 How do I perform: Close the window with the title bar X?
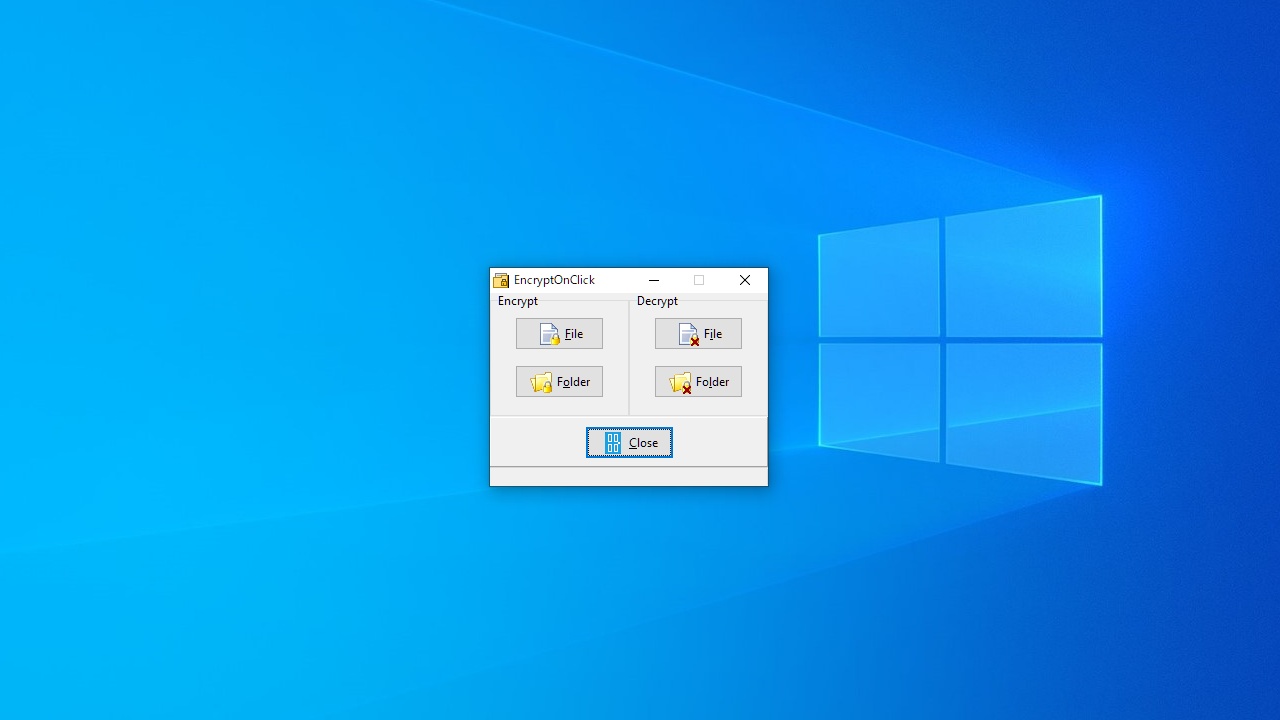click(745, 280)
